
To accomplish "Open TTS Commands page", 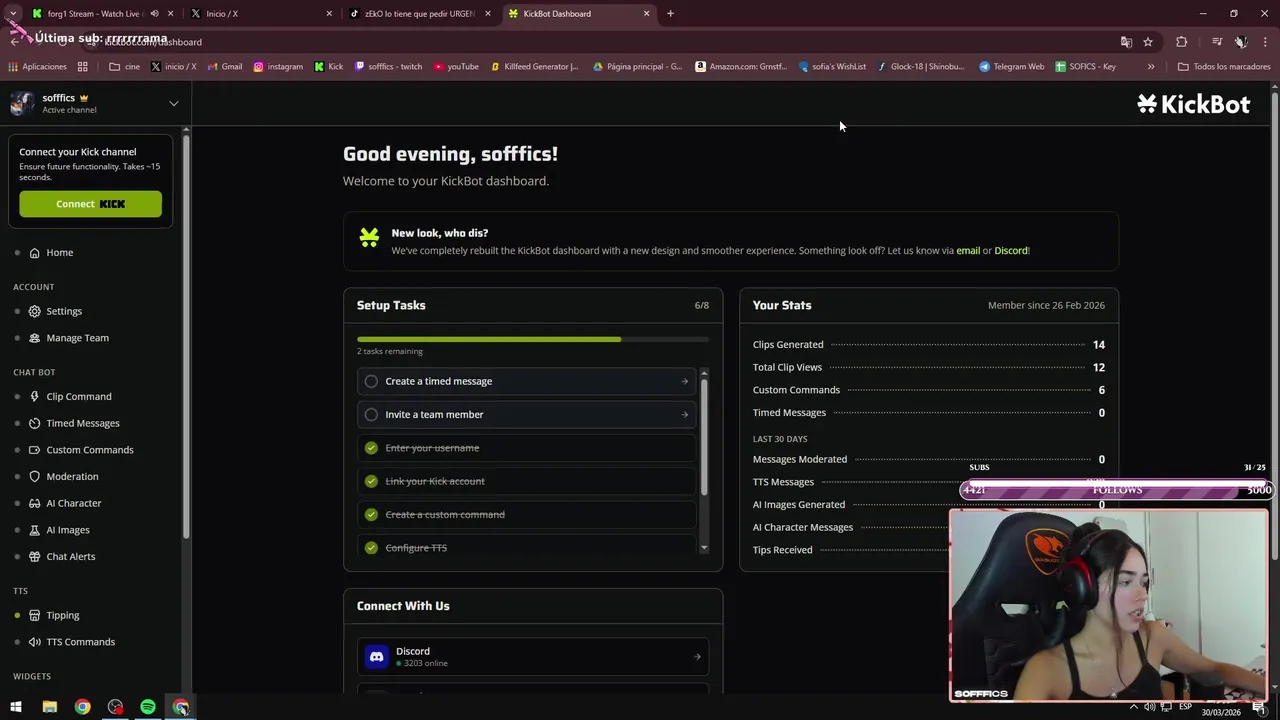I will [x=80, y=642].
